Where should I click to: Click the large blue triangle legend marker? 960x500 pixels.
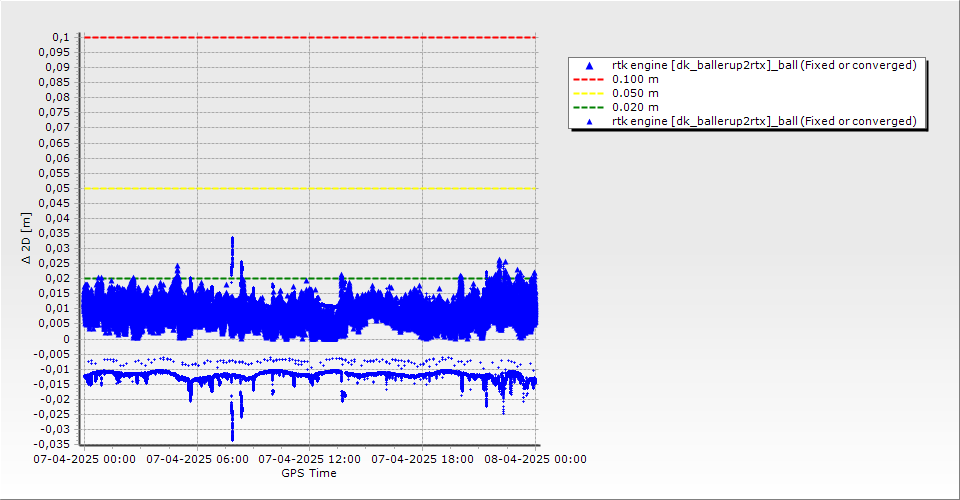tap(590, 65)
